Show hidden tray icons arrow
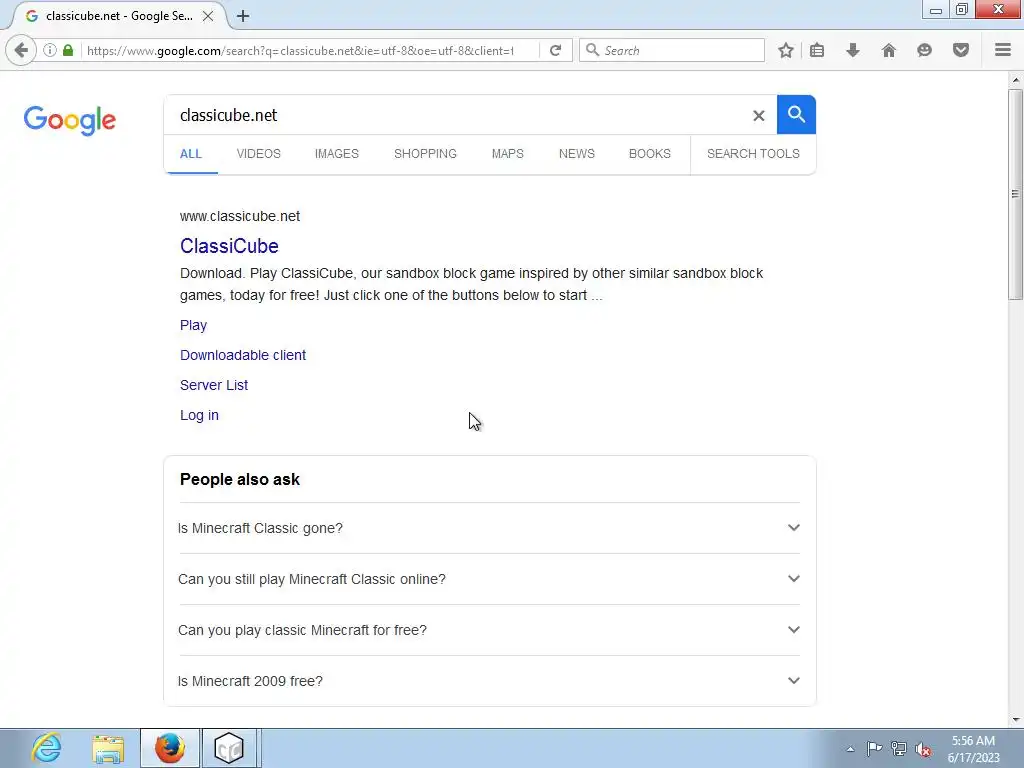Image resolution: width=1024 pixels, height=768 pixels. 850,749
